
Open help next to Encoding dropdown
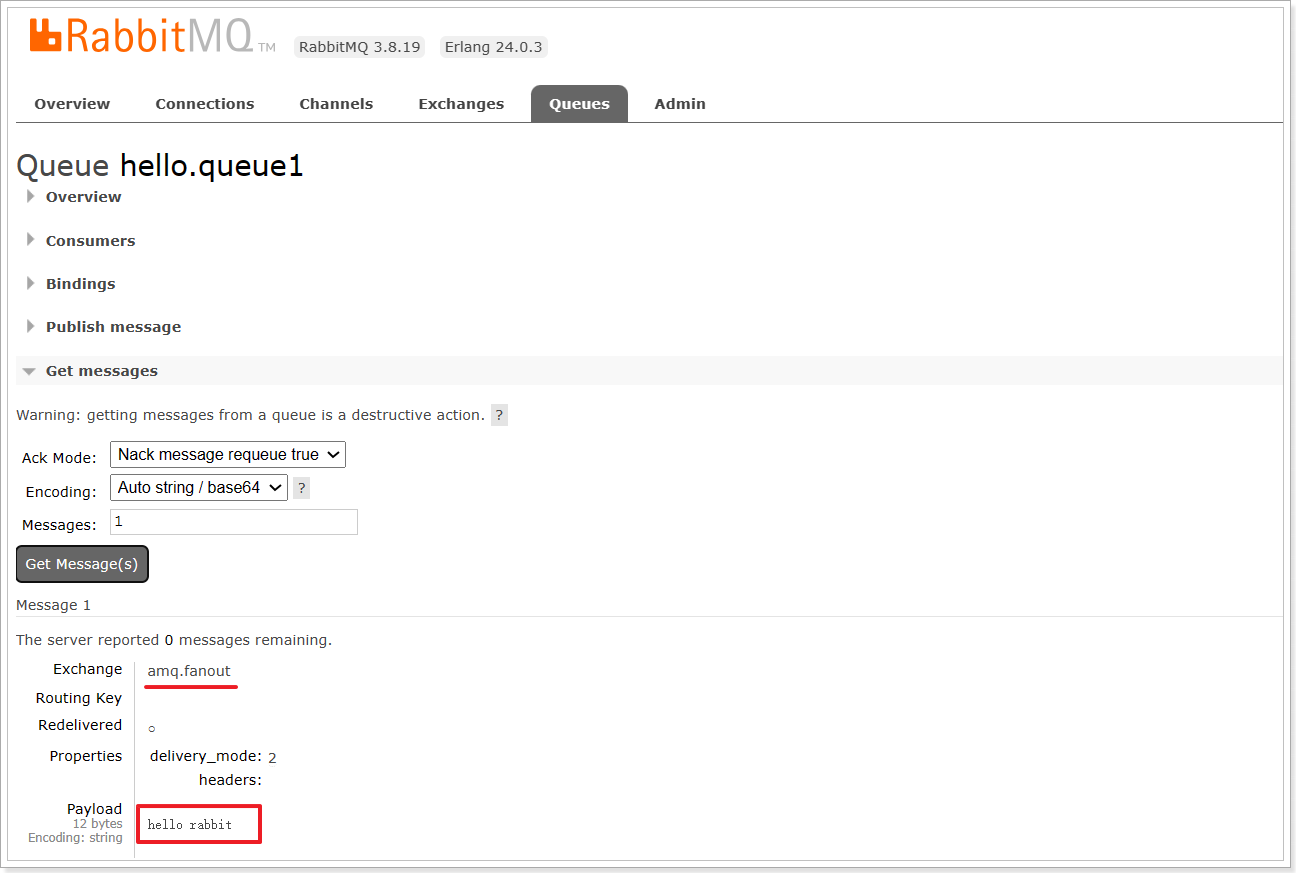point(301,488)
